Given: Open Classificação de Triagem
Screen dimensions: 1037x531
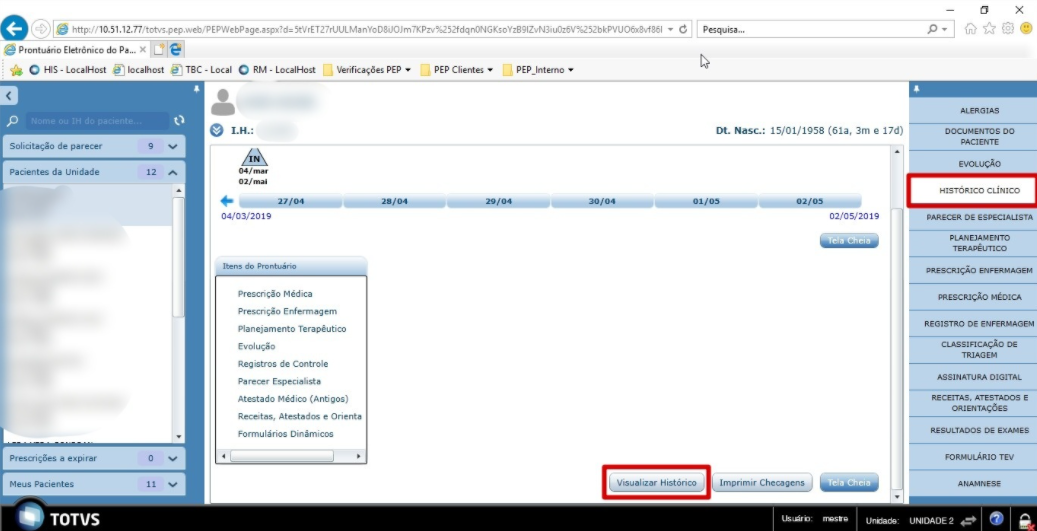Looking at the screenshot, I should pyautogui.click(x=979, y=350).
